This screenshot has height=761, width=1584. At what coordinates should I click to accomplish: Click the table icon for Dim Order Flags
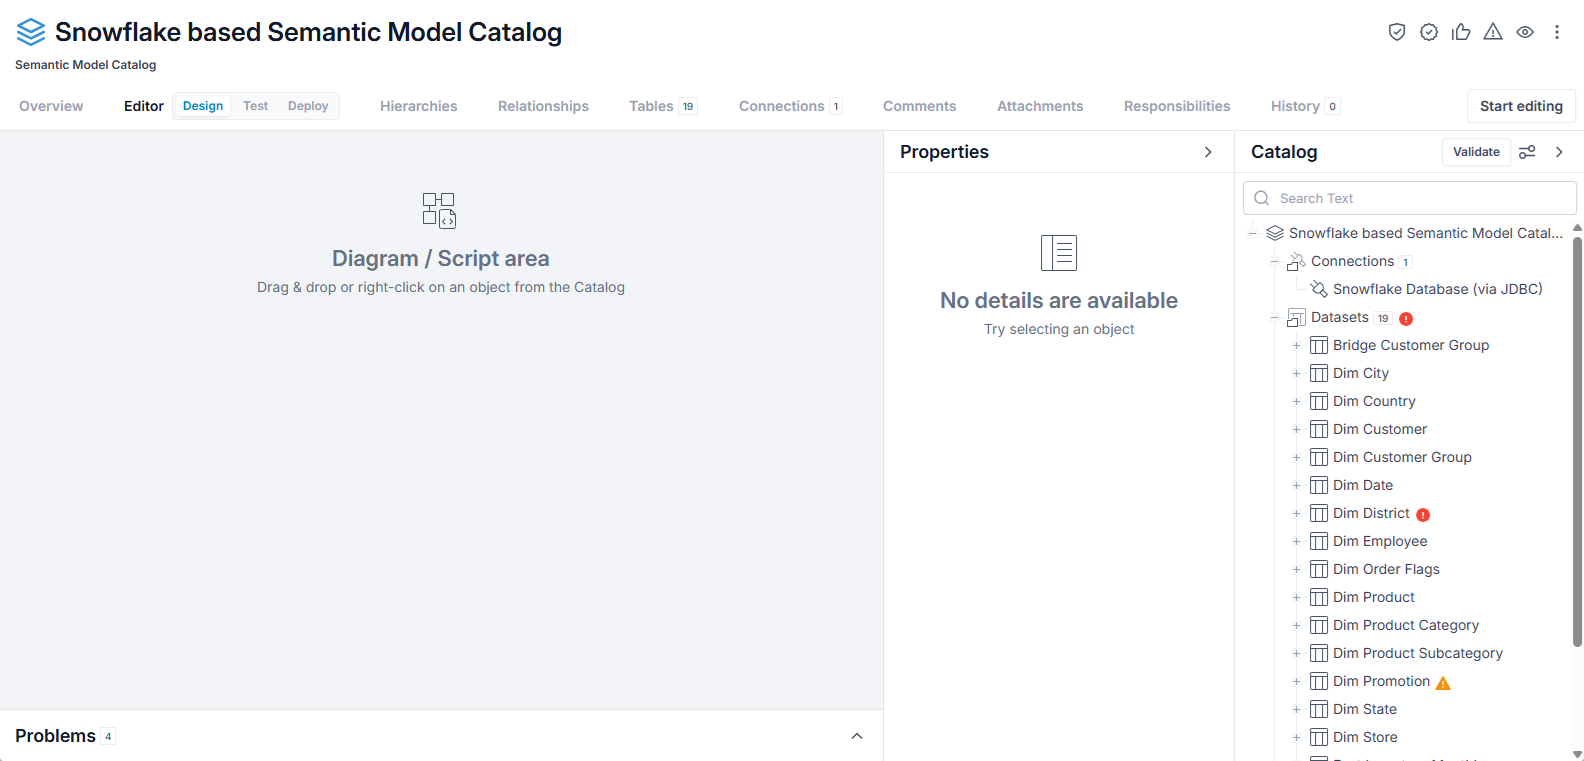coord(1319,570)
